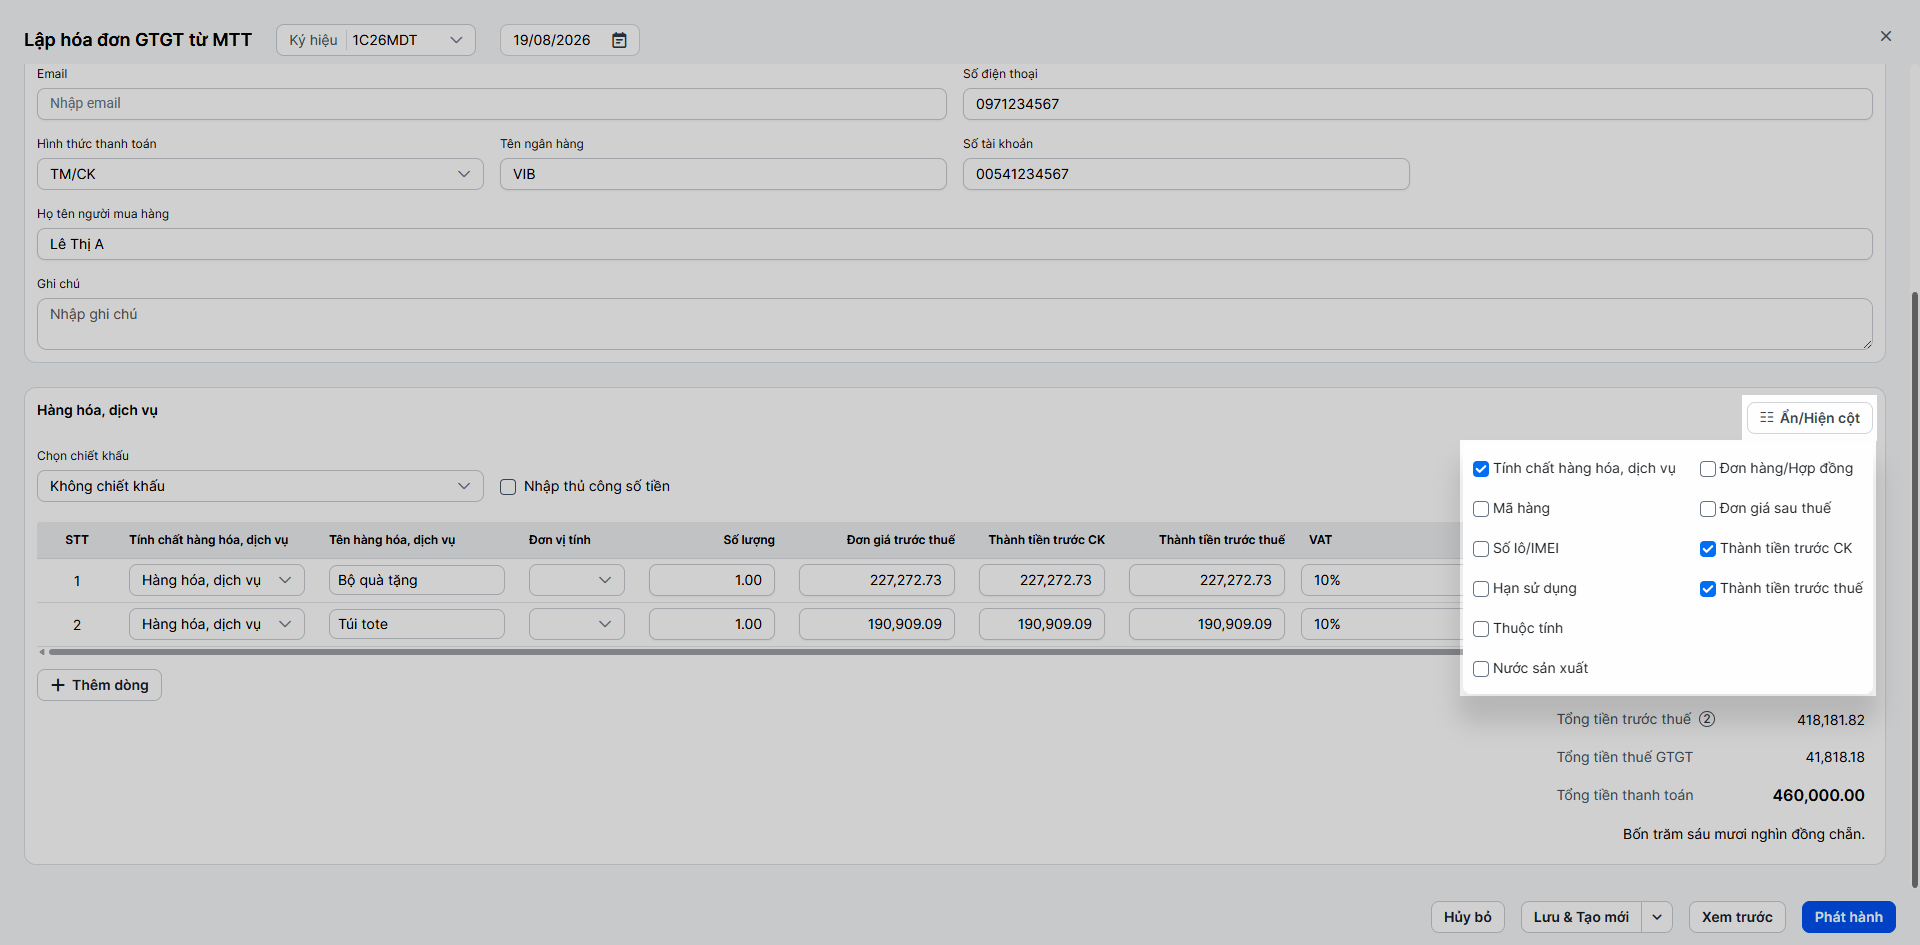1920x945 pixels.
Task: Click the Đơn giá trước thuế column header
Action: pyautogui.click(x=901, y=540)
